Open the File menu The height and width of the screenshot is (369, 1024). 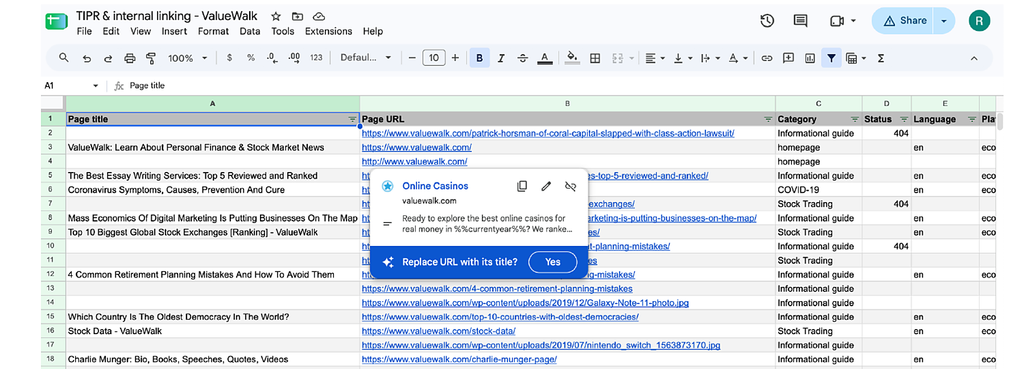click(x=84, y=31)
